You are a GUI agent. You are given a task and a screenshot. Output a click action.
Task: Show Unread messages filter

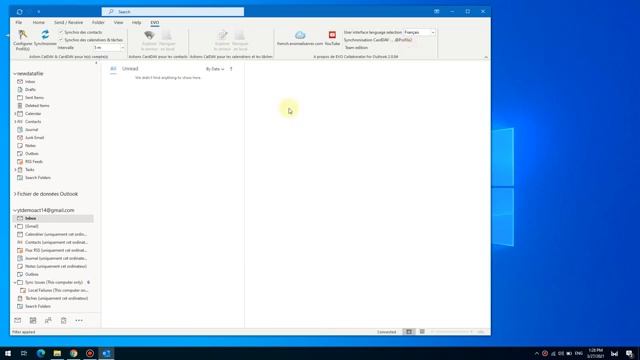130,69
